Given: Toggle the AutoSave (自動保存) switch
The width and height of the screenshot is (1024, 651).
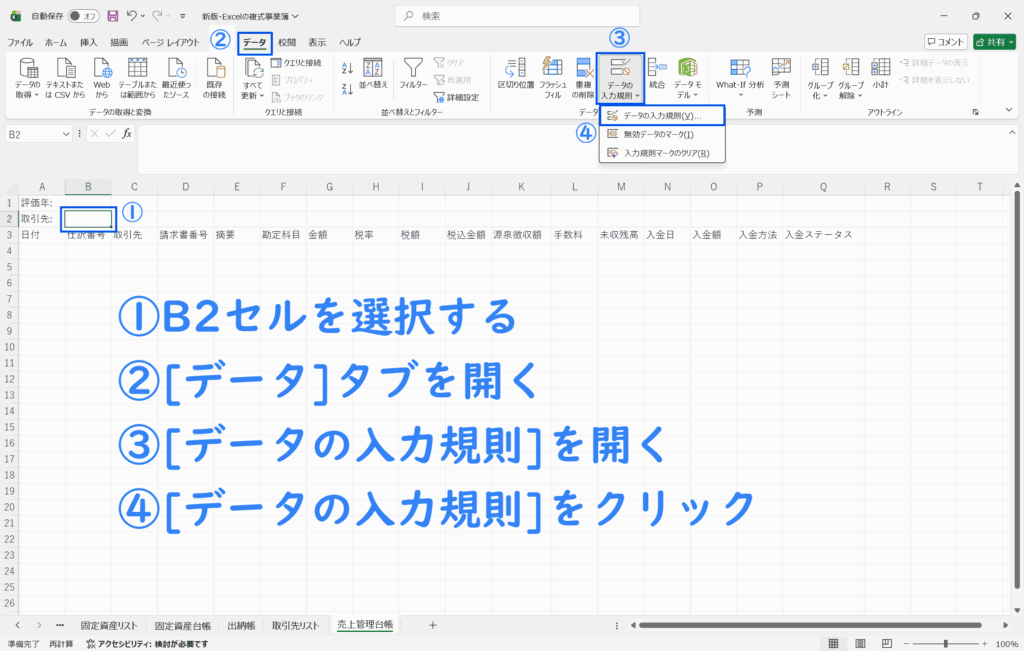Looking at the screenshot, I should pos(83,16).
